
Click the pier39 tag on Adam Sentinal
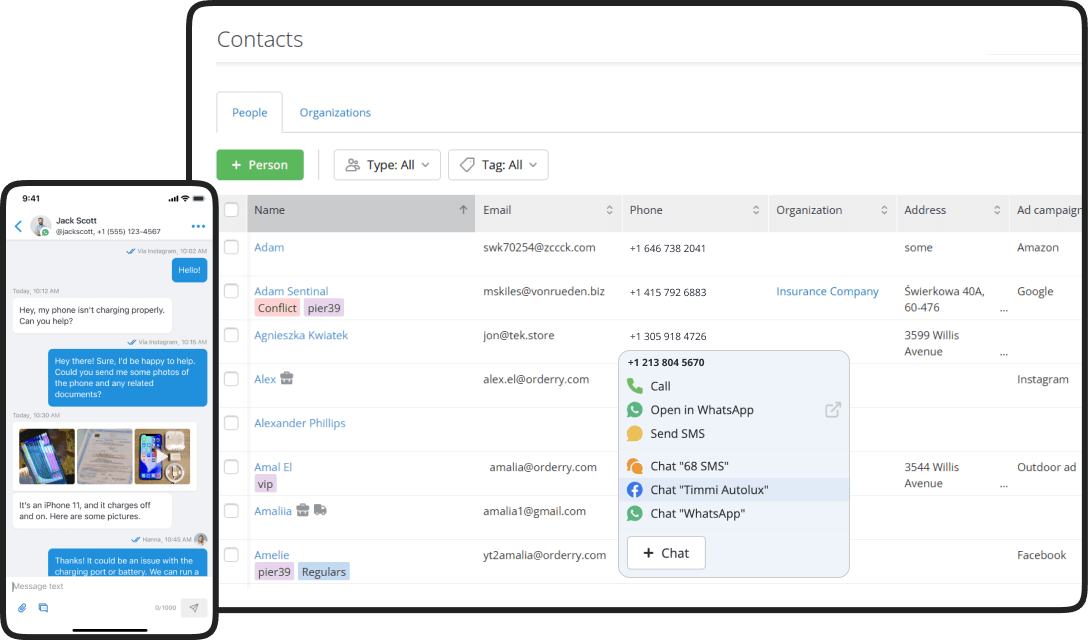(x=324, y=308)
